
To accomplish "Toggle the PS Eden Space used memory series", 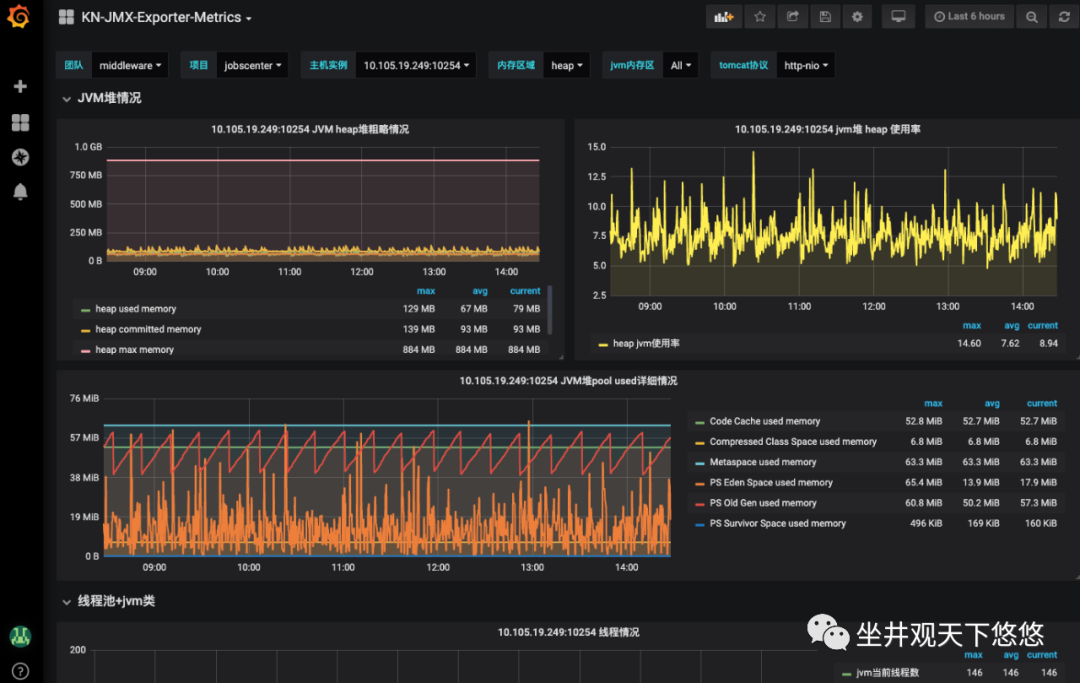I will 770,483.
